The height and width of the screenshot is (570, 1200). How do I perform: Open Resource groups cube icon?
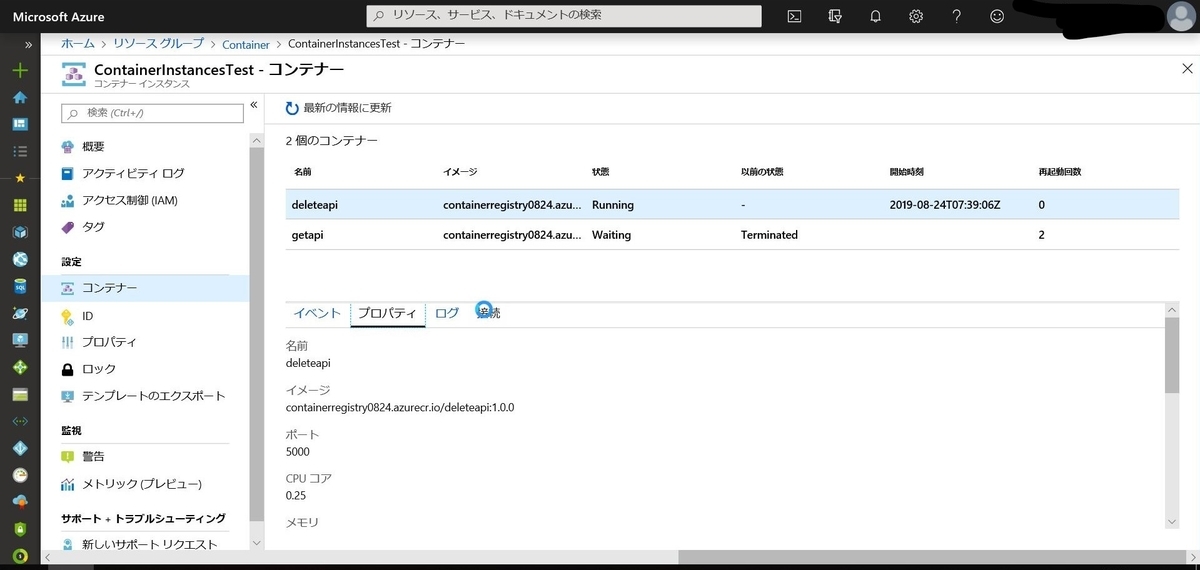tap(19, 232)
